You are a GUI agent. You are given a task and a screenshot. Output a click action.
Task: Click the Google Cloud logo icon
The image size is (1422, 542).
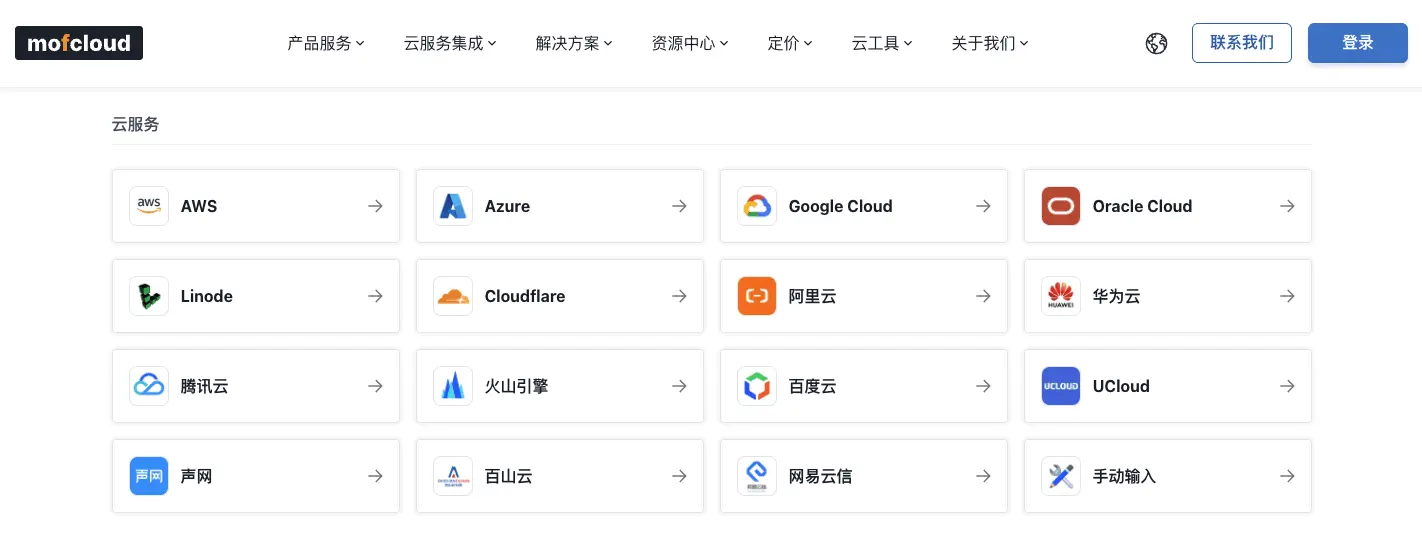[x=757, y=206]
